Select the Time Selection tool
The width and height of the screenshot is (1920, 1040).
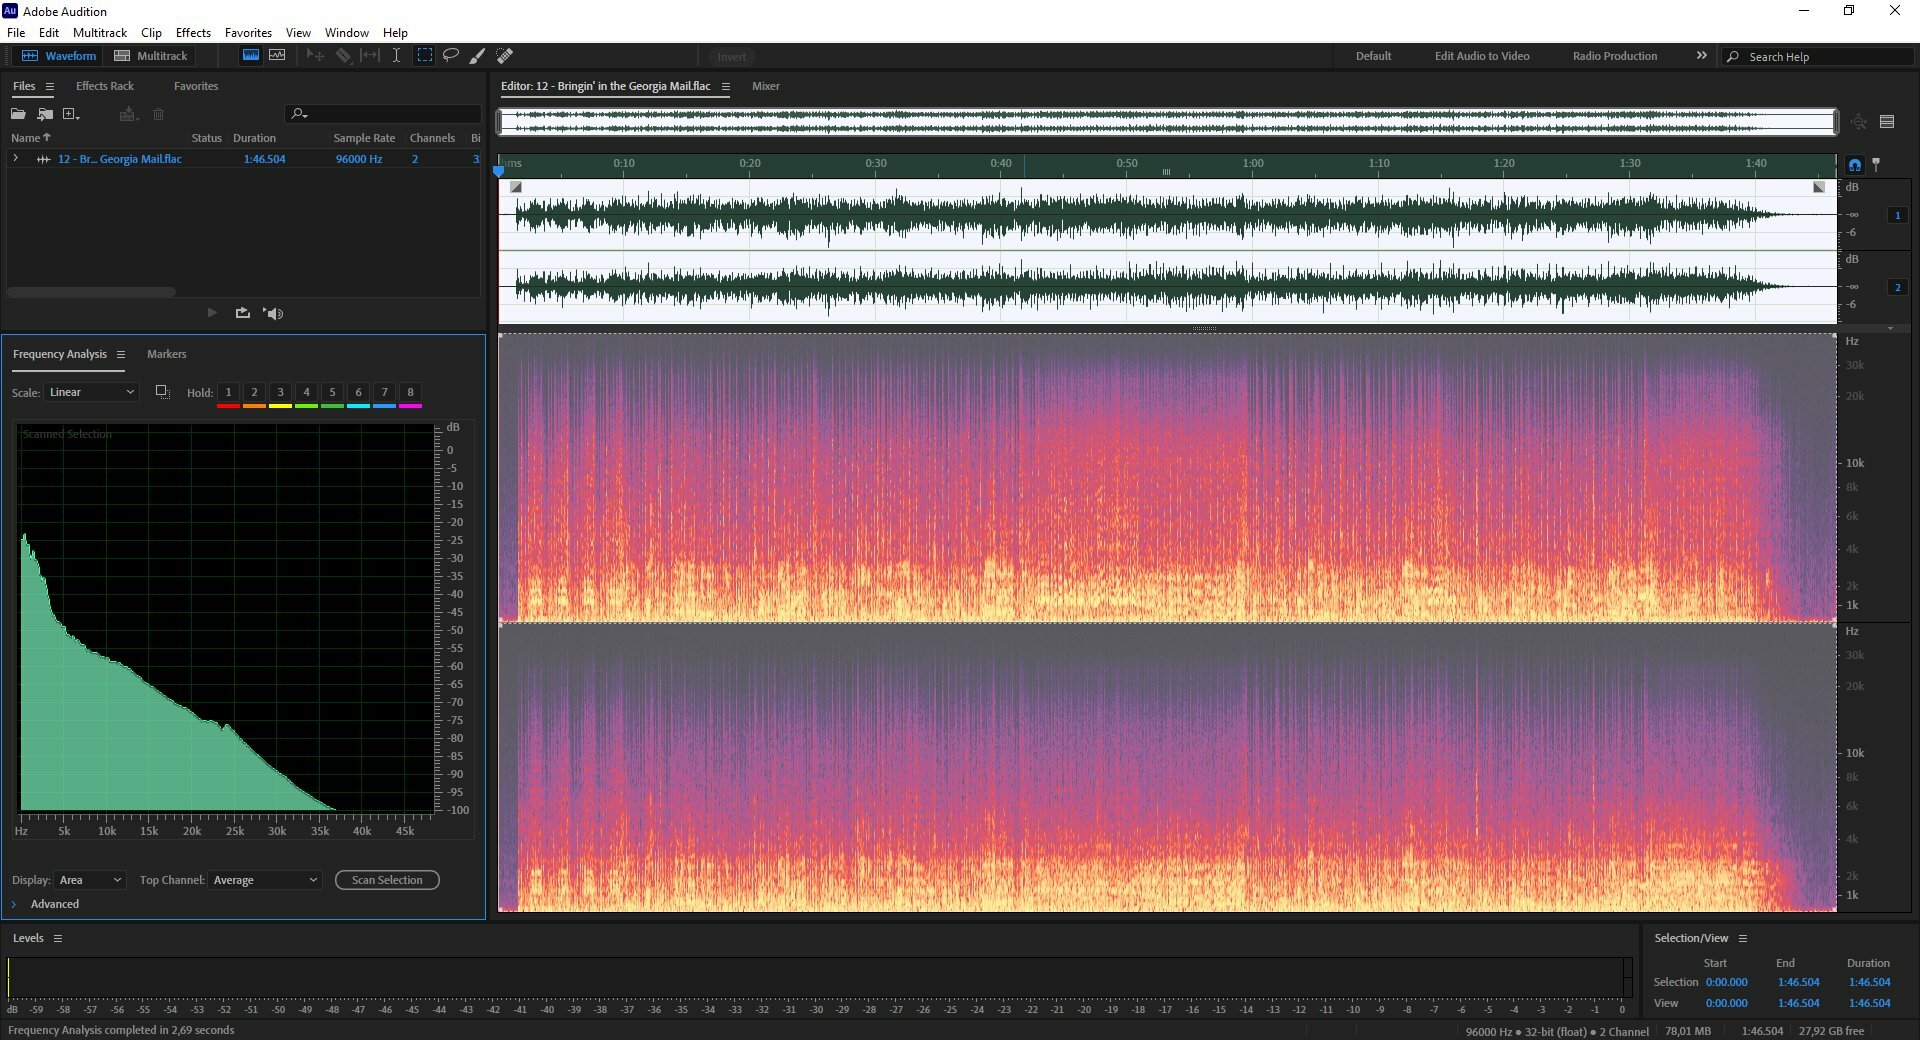point(396,56)
